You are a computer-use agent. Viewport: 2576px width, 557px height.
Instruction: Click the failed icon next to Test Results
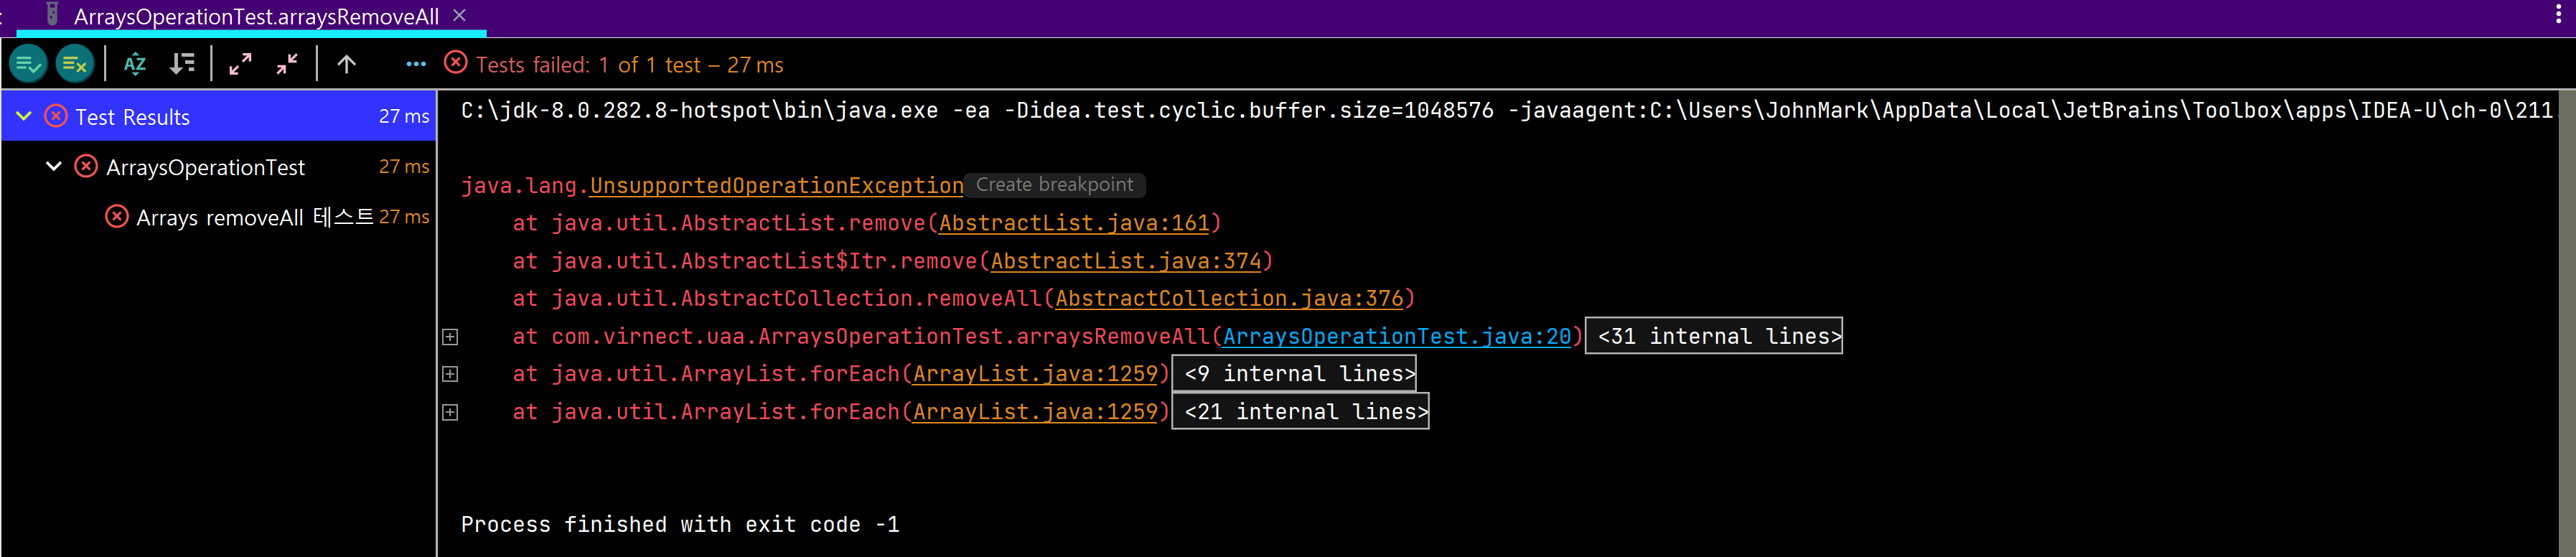[57, 117]
